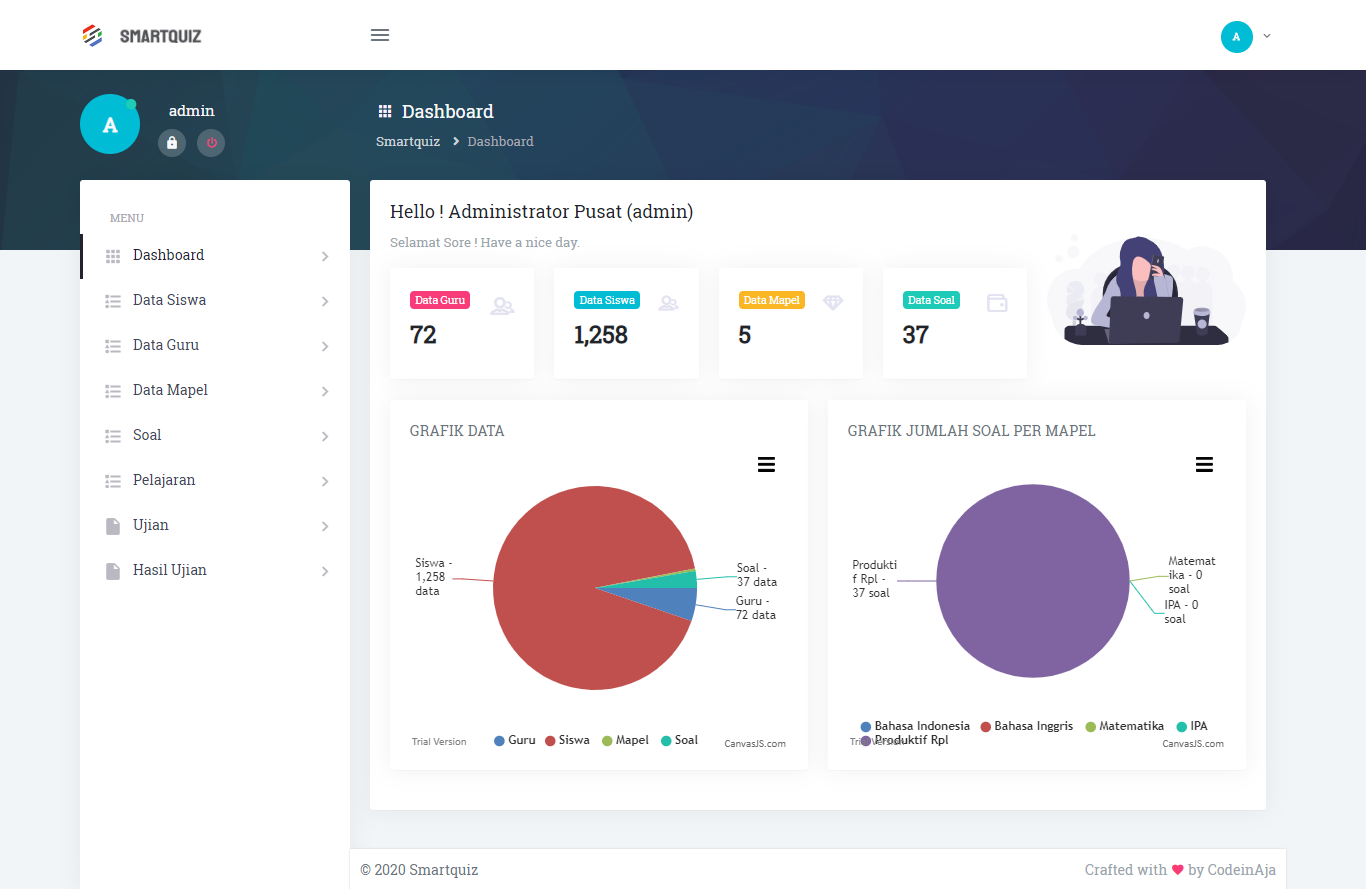Click the Smartquiz breadcrumb link
Screen dimensions: 1366x889
(408, 142)
